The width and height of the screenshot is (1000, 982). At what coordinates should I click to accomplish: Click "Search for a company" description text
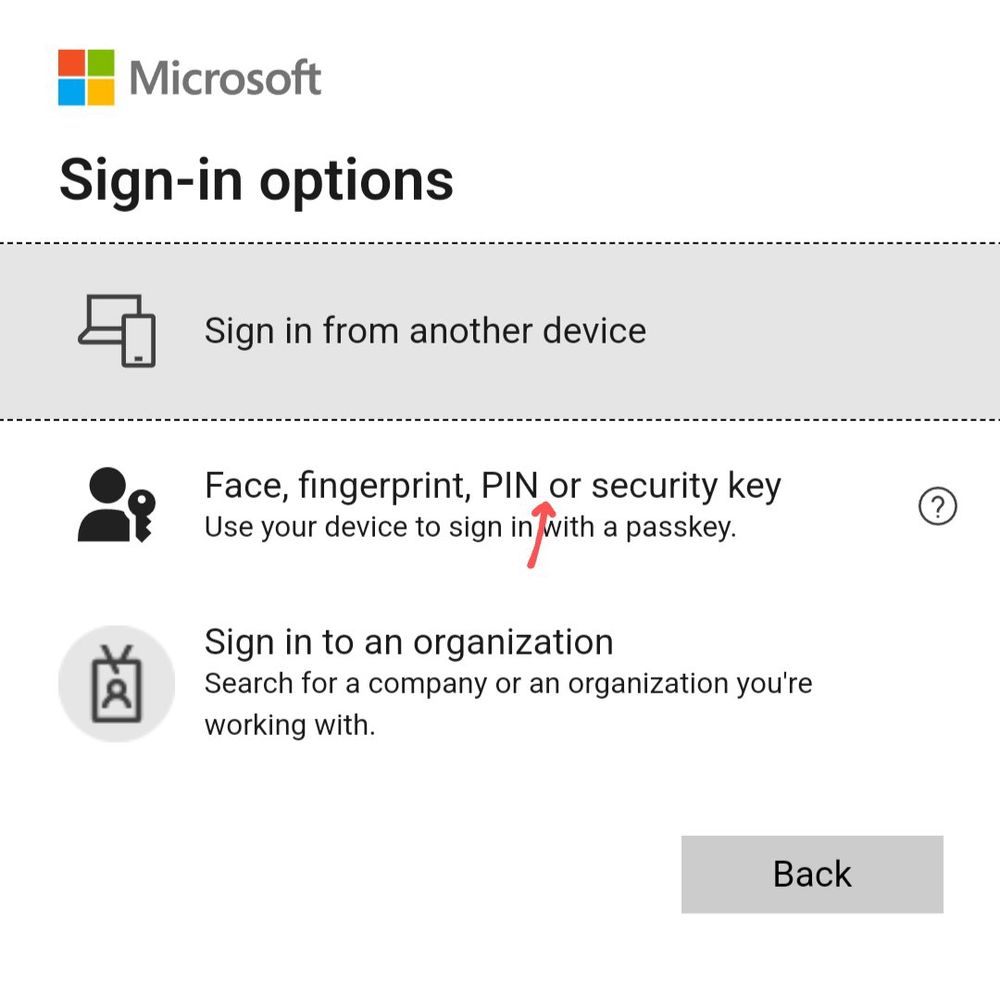[346, 684]
